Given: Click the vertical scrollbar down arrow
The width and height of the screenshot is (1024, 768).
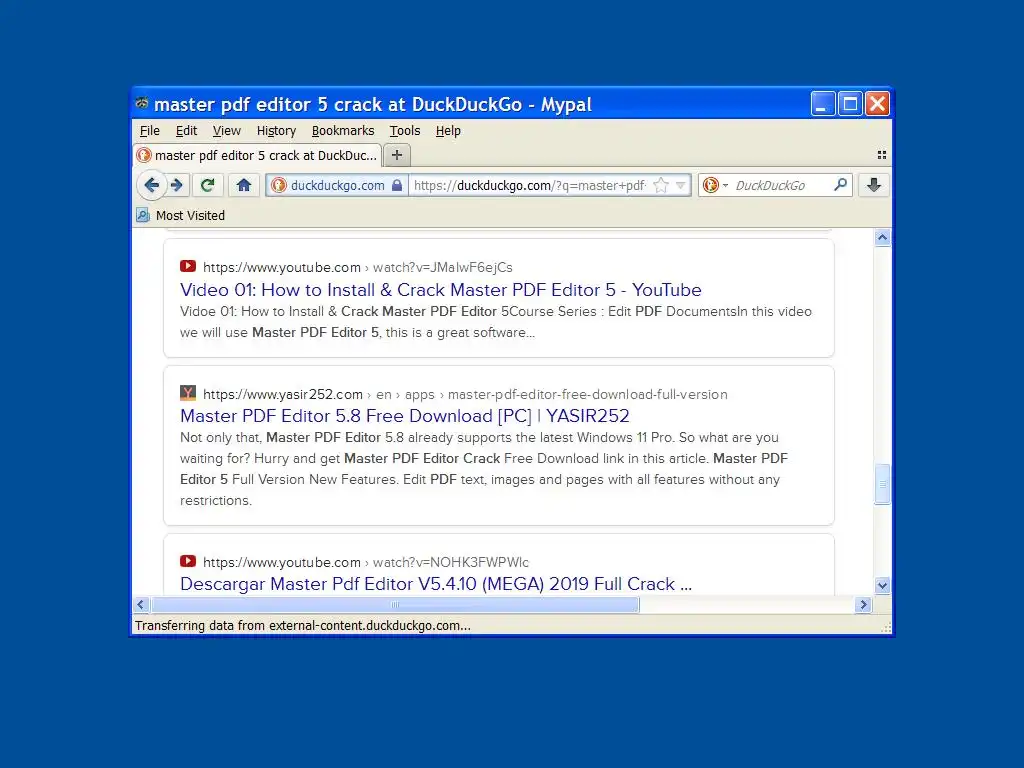Looking at the screenshot, I should coord(882,585).
